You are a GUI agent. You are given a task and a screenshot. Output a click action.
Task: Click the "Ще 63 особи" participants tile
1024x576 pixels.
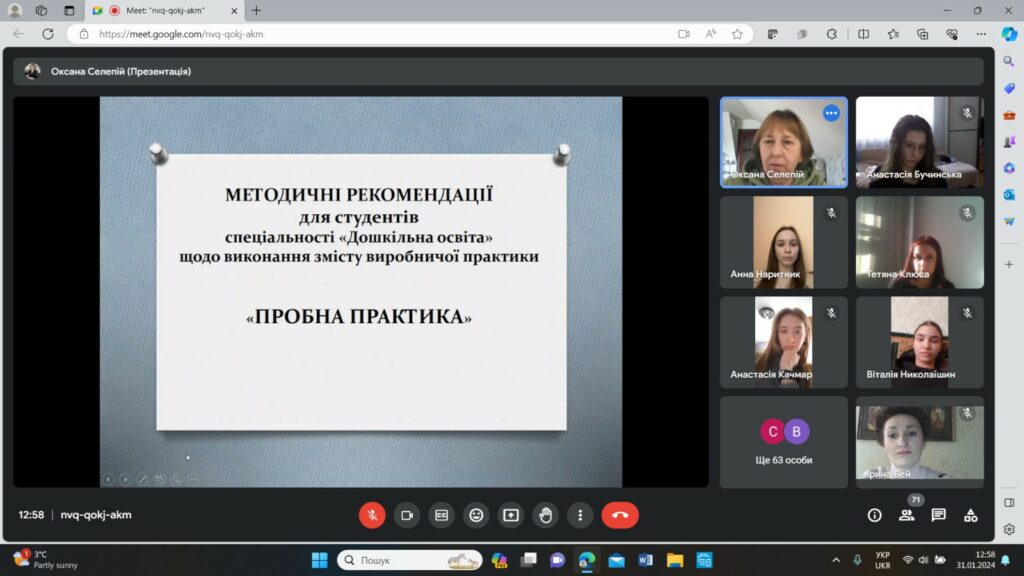(x=783, y=442)
